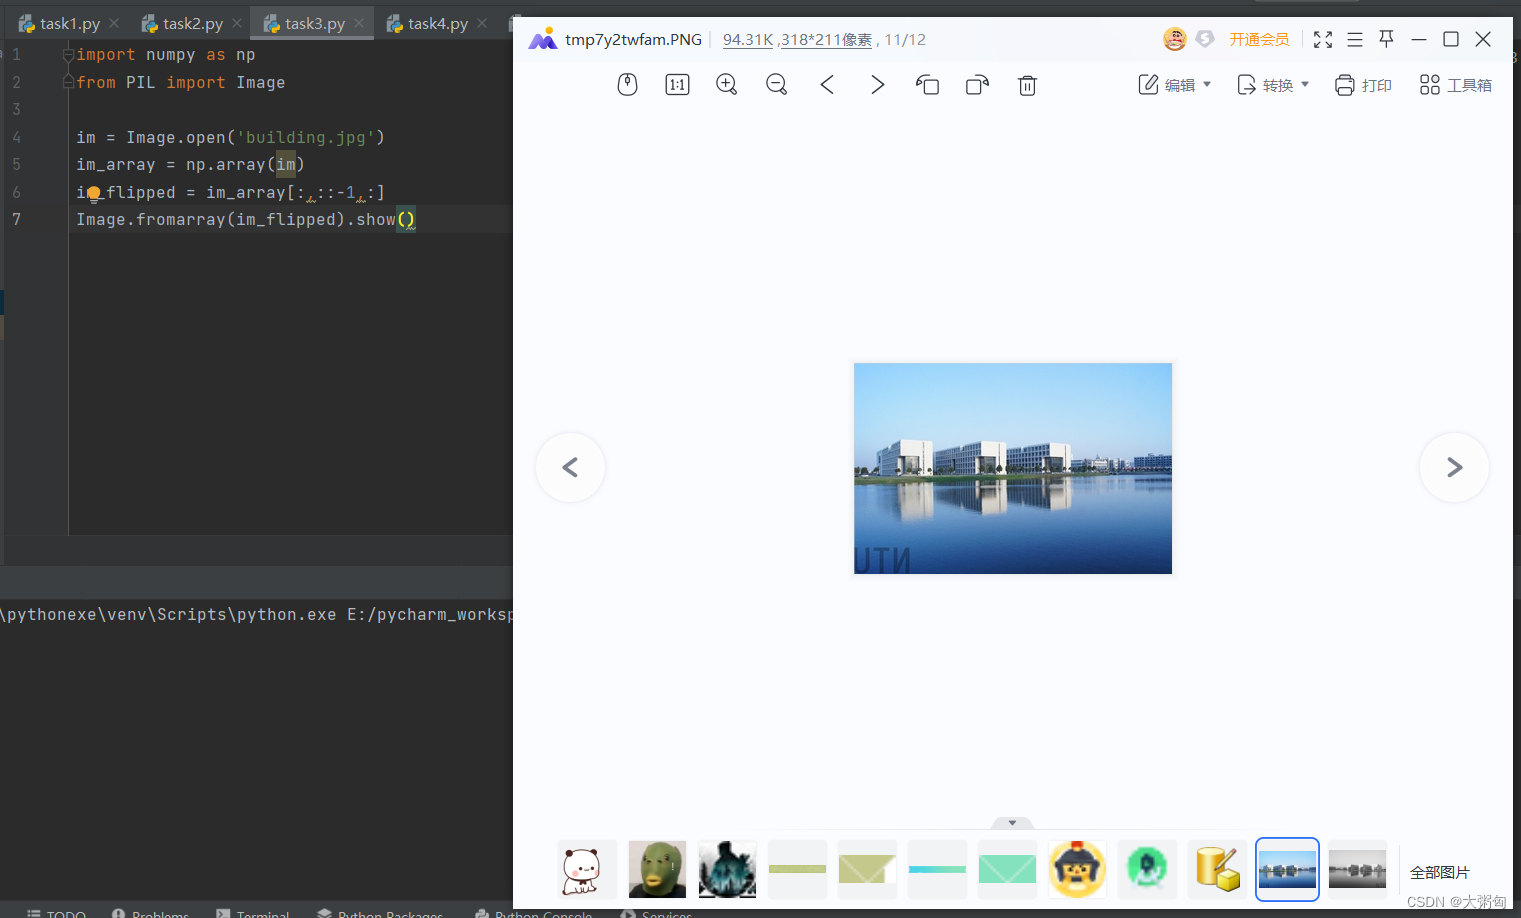Close the task1.py tab

coord(114,23)
